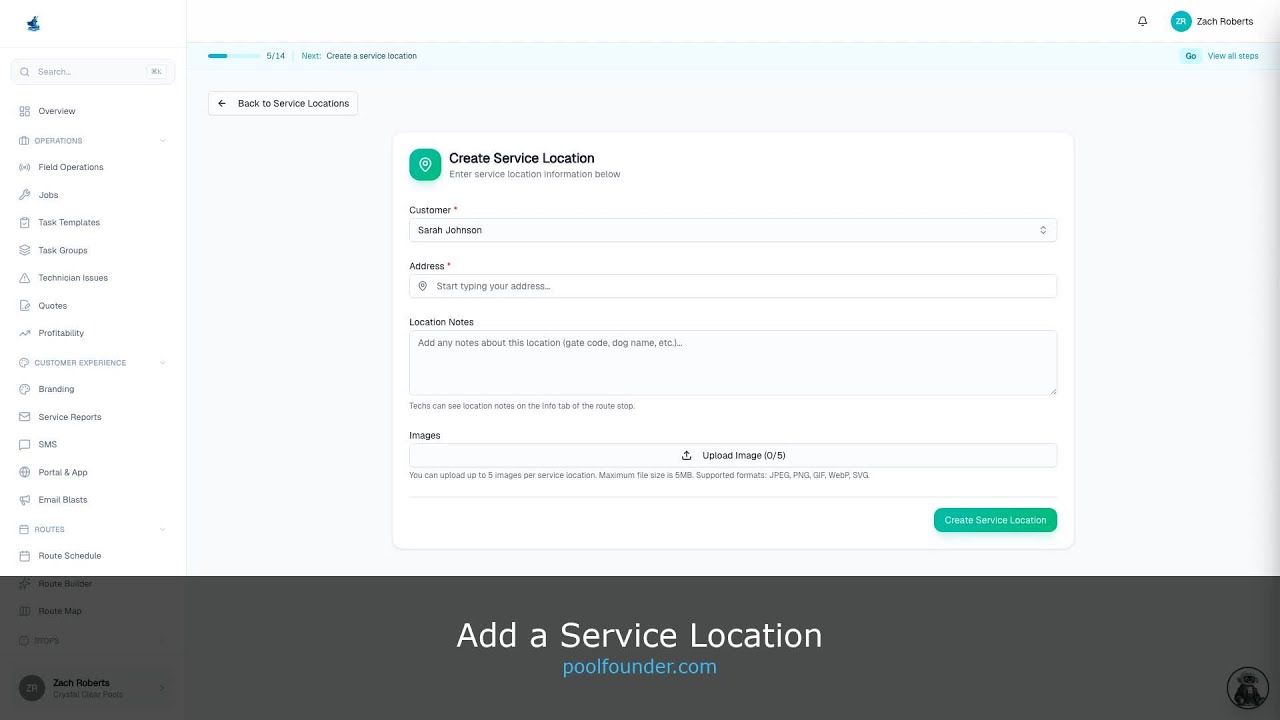The height and width of the screenshot is (720, 1280).
Task: Click the Task Templates clipboard icon
Action: pyautogui.click(x=25, y=222)
